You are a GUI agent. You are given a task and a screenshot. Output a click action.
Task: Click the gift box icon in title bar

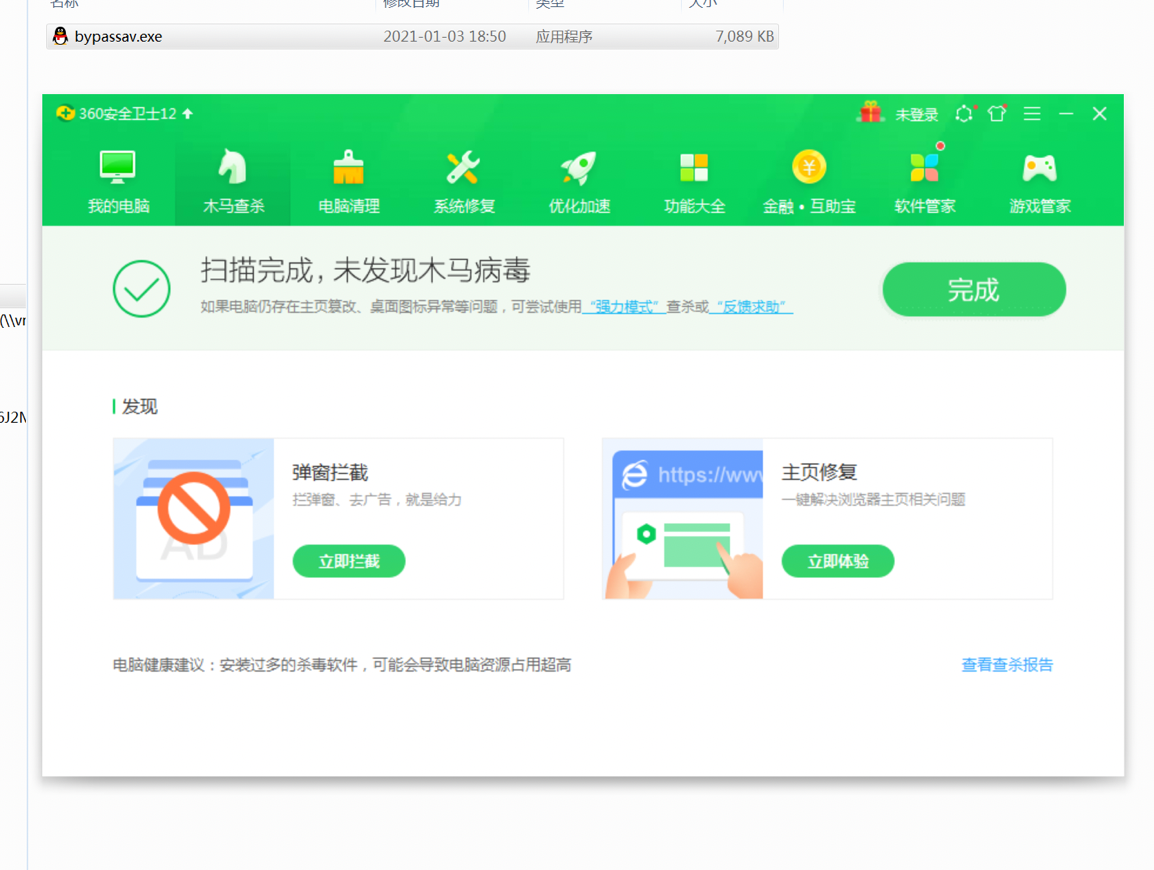(871, 113)
